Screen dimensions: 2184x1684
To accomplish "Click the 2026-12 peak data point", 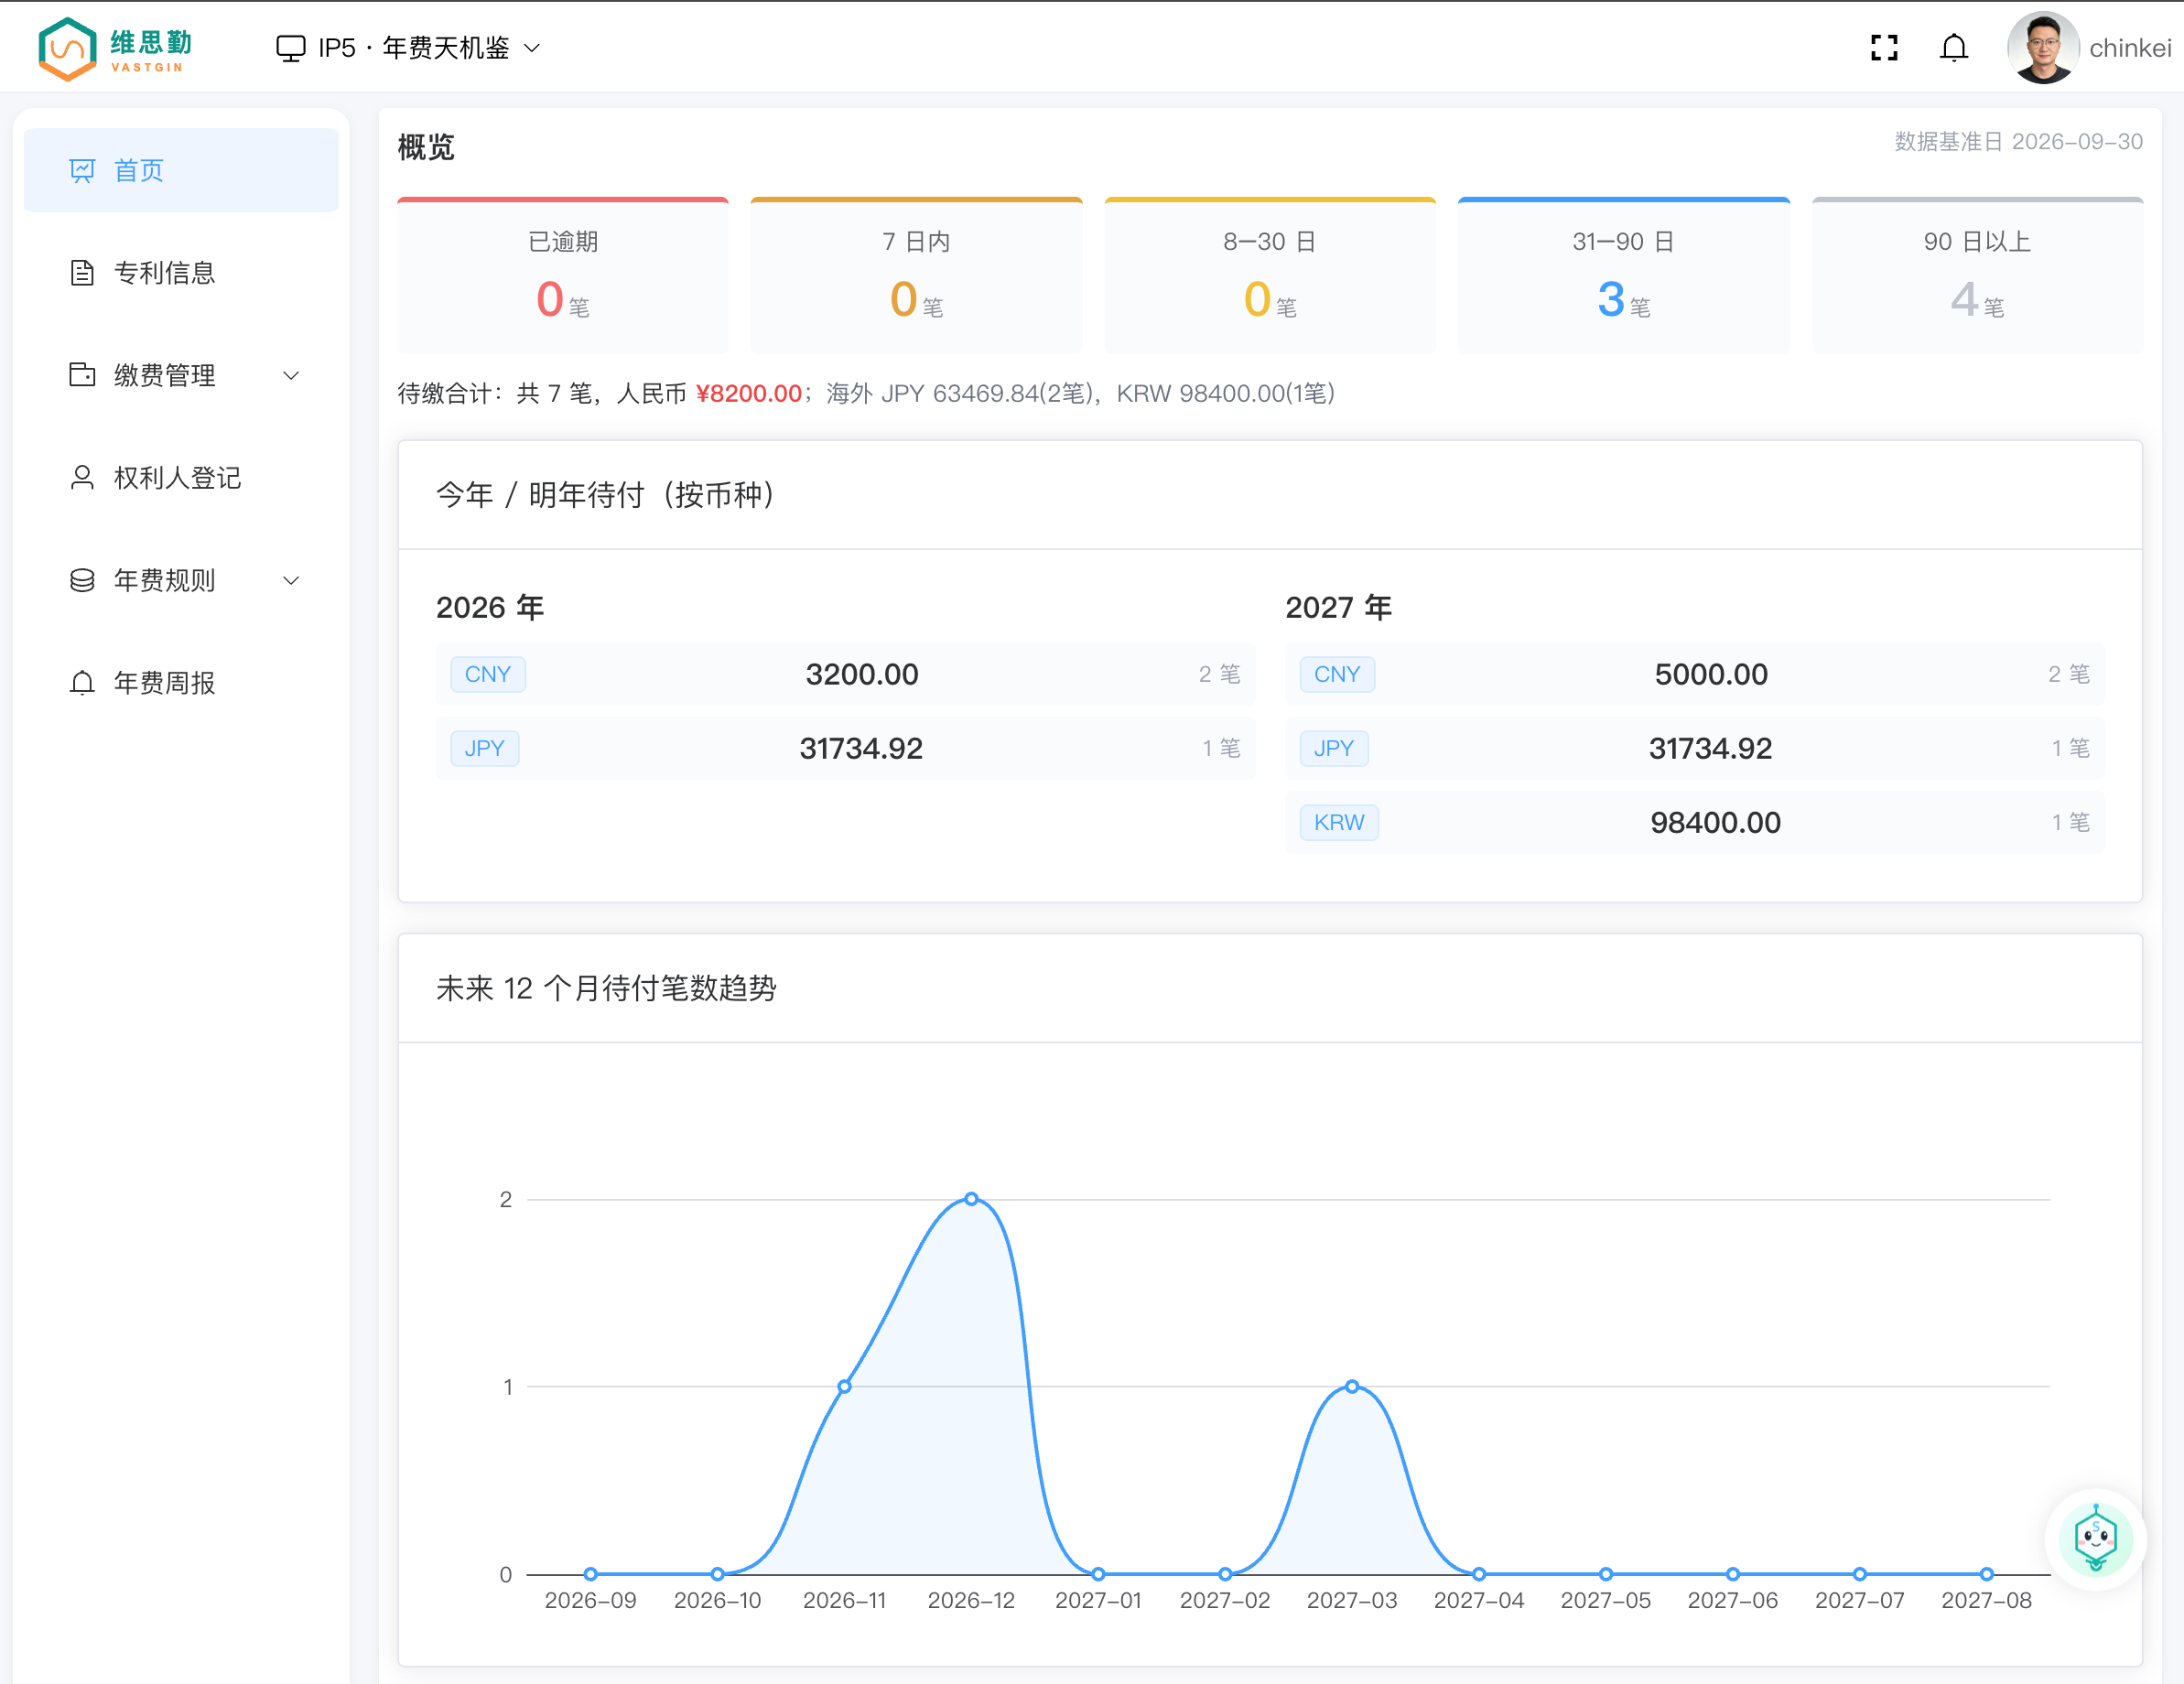I will pyautogui.click(x=971, y=1198).
